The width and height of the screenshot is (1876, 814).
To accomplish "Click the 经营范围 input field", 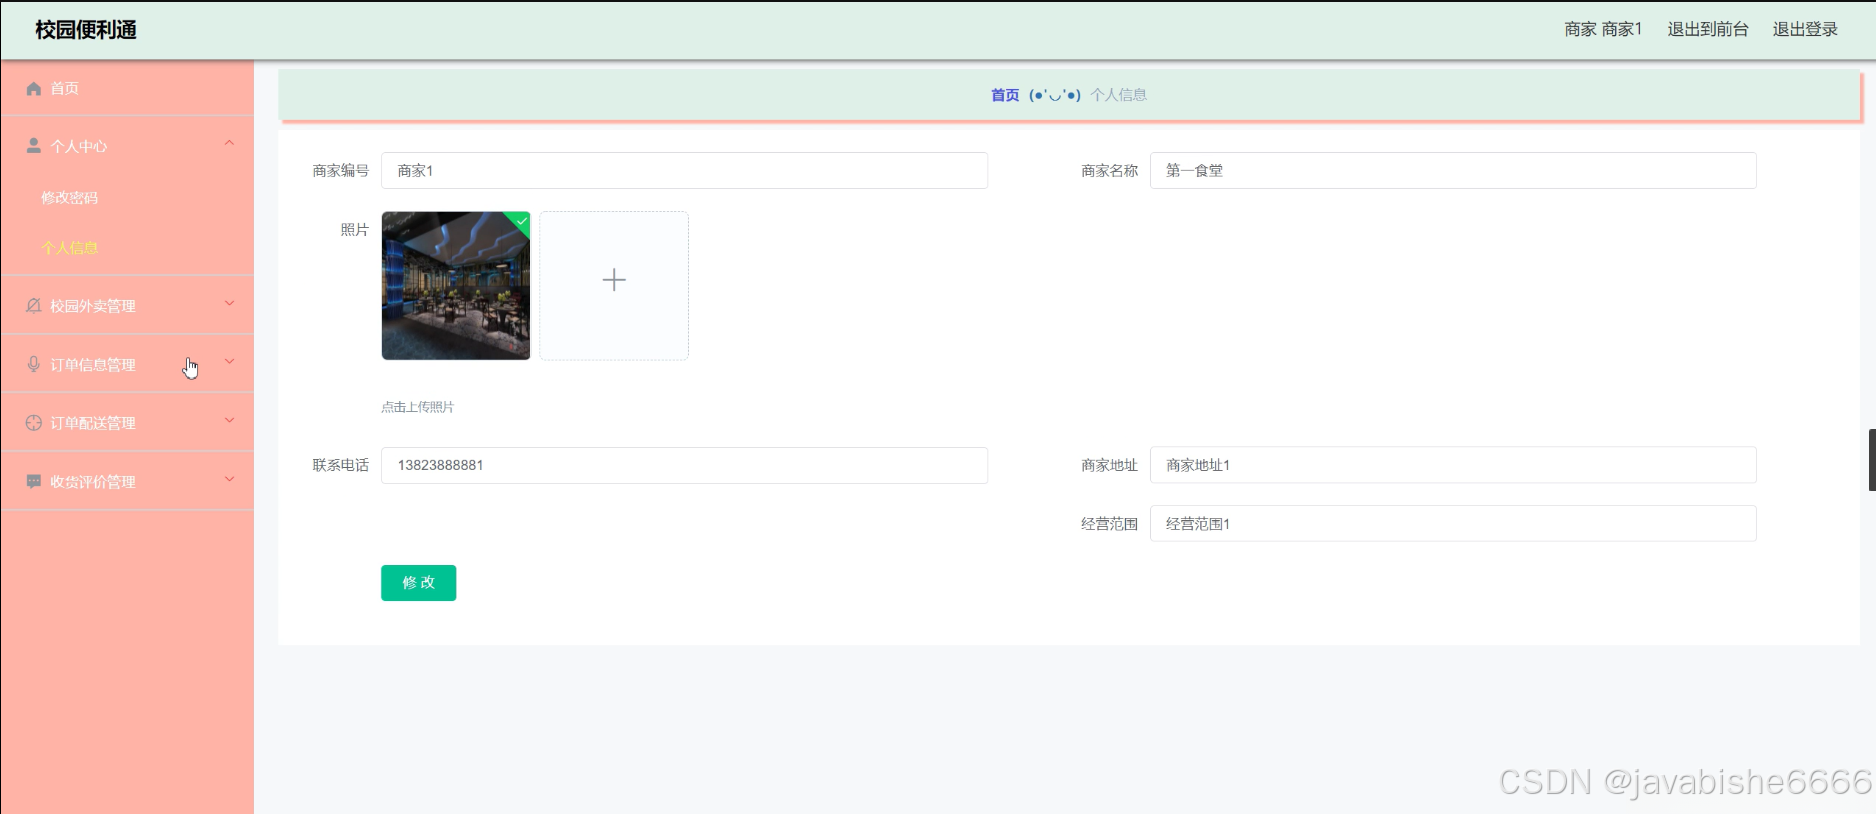I will tap(1453, 524).
